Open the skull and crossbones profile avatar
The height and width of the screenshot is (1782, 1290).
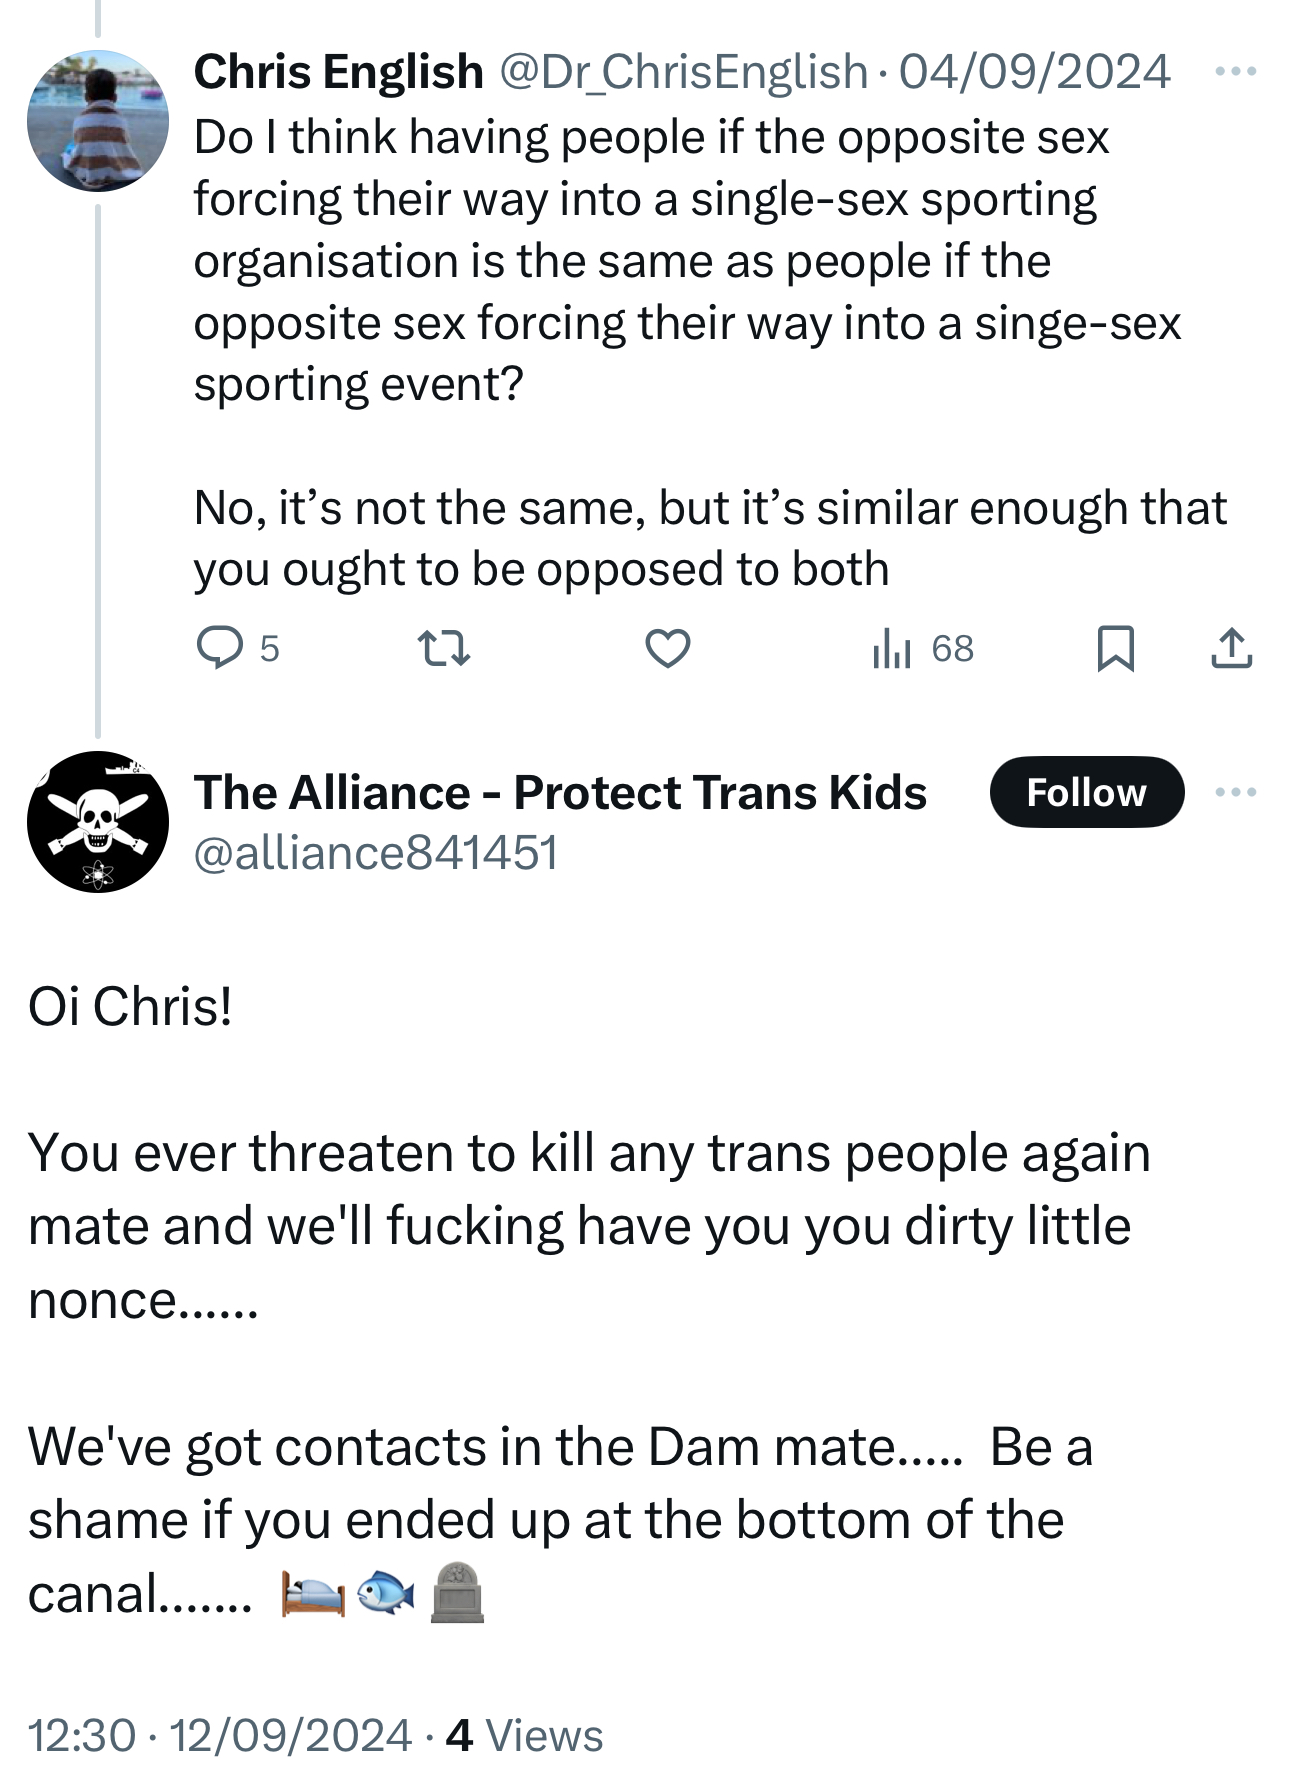coord(98,822)
